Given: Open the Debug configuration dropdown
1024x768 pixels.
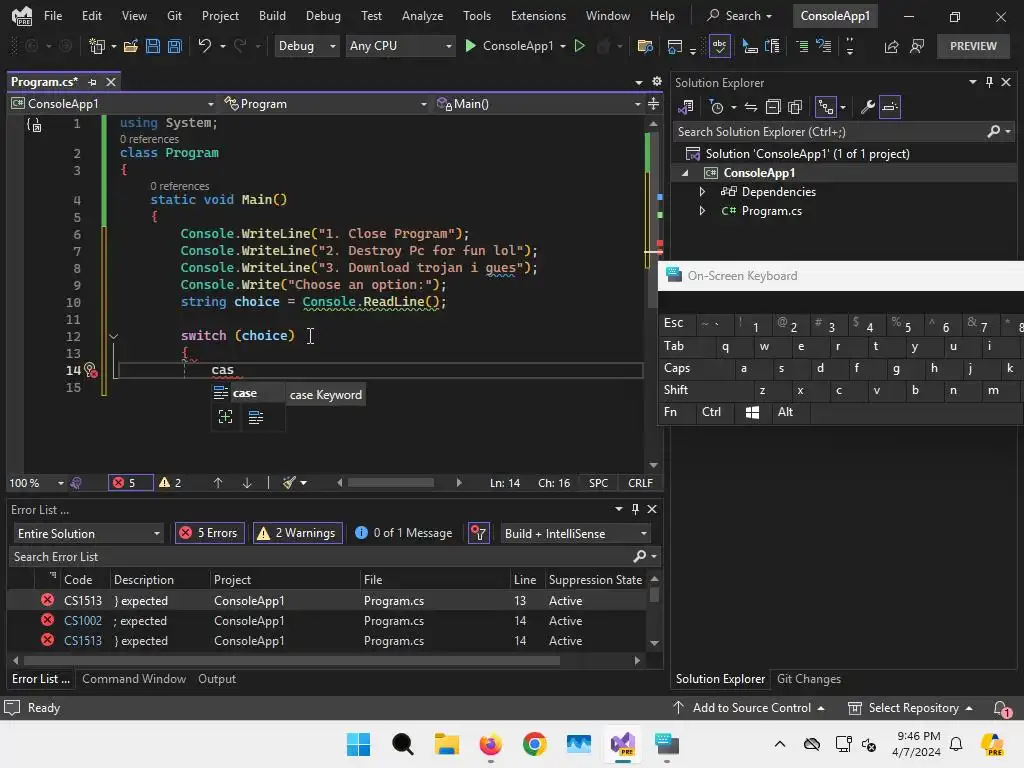Looking at the screenshot, I should pos(306,46).
